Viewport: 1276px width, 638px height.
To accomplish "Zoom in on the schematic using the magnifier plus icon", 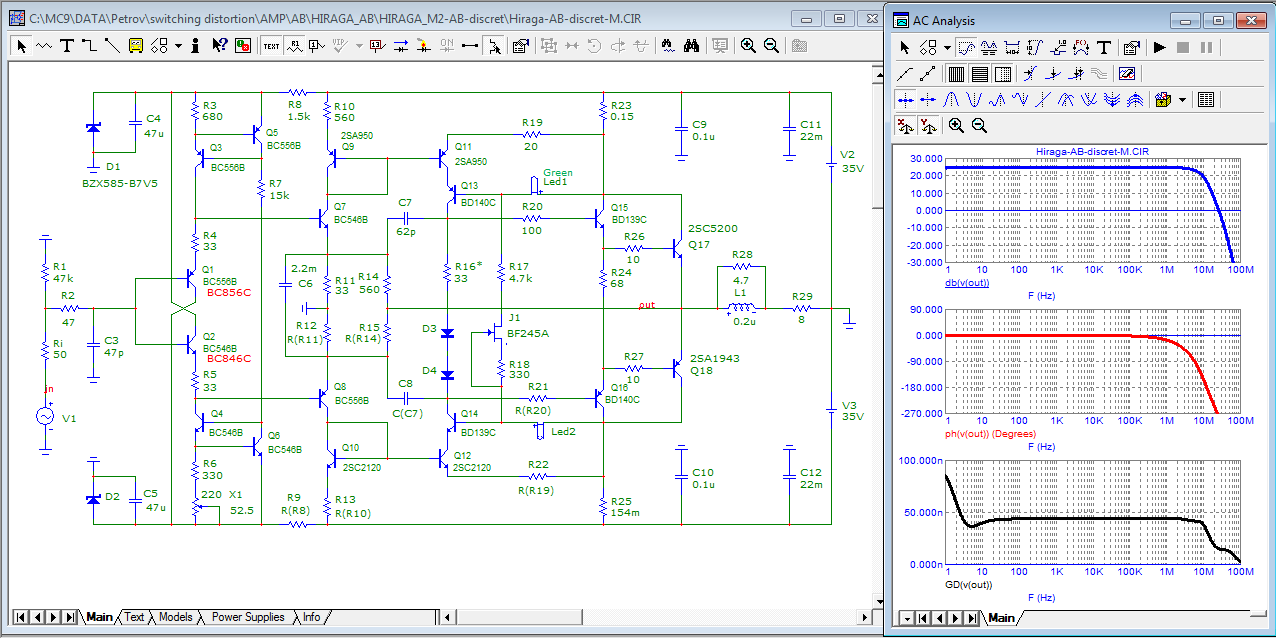I will coord(748,45).
